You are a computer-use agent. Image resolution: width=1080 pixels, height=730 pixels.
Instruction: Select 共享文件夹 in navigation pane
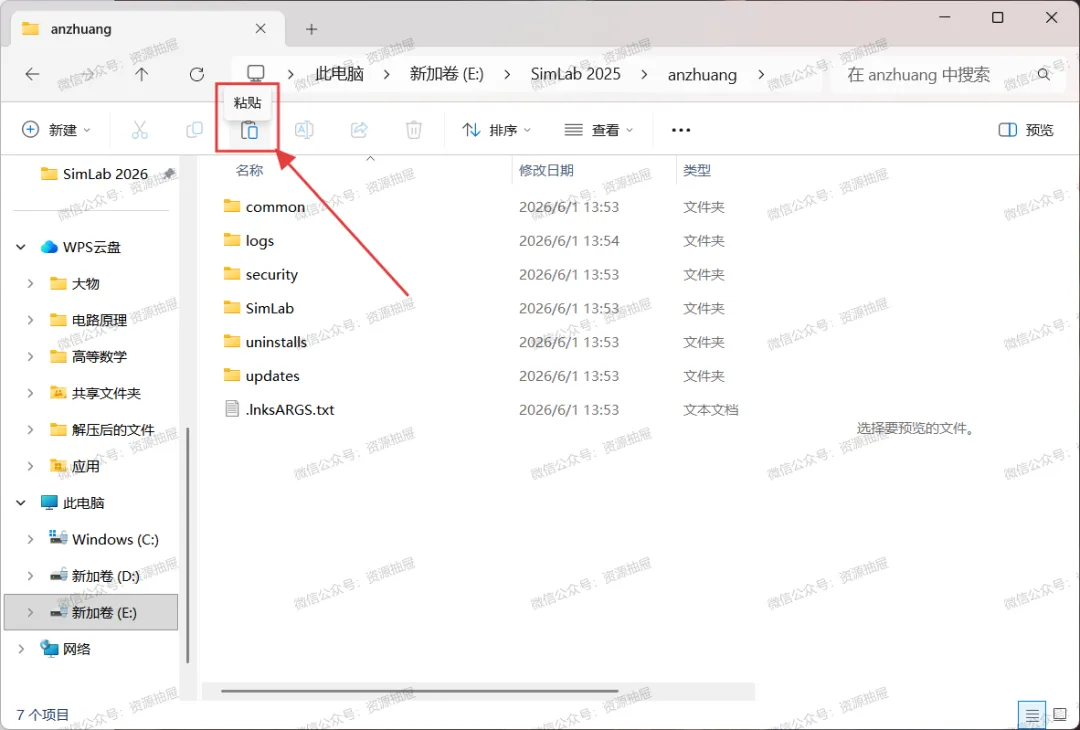click(106, 393)
